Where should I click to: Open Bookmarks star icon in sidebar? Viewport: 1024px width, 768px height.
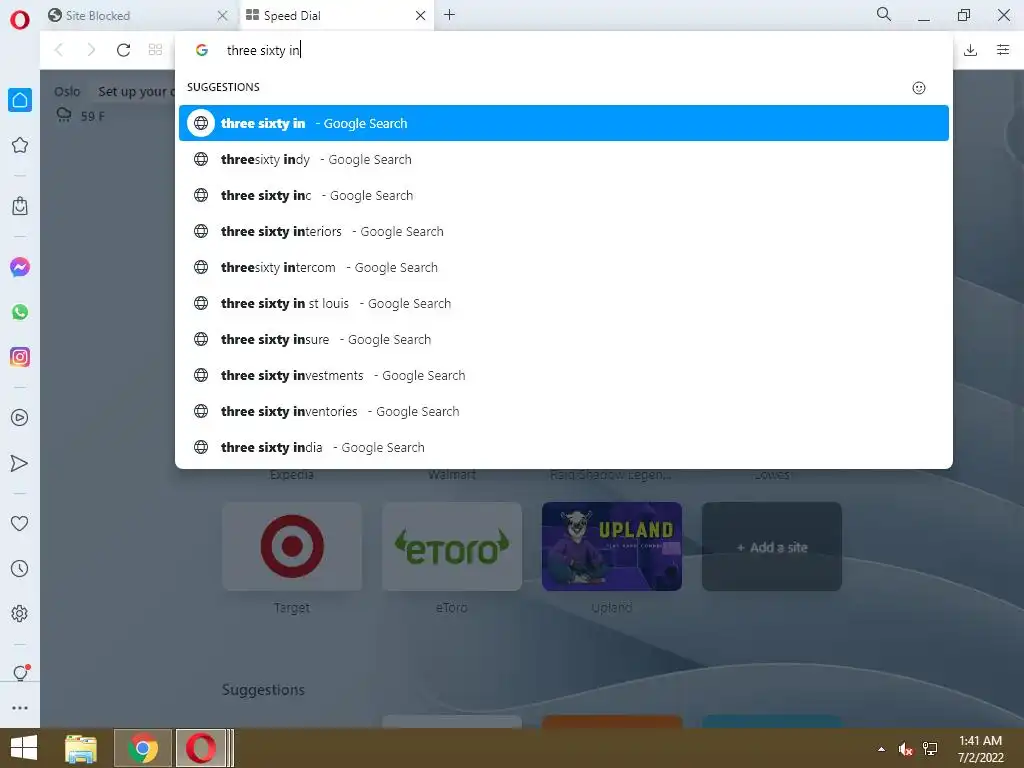pyautogui.click(x=20, y=145)
